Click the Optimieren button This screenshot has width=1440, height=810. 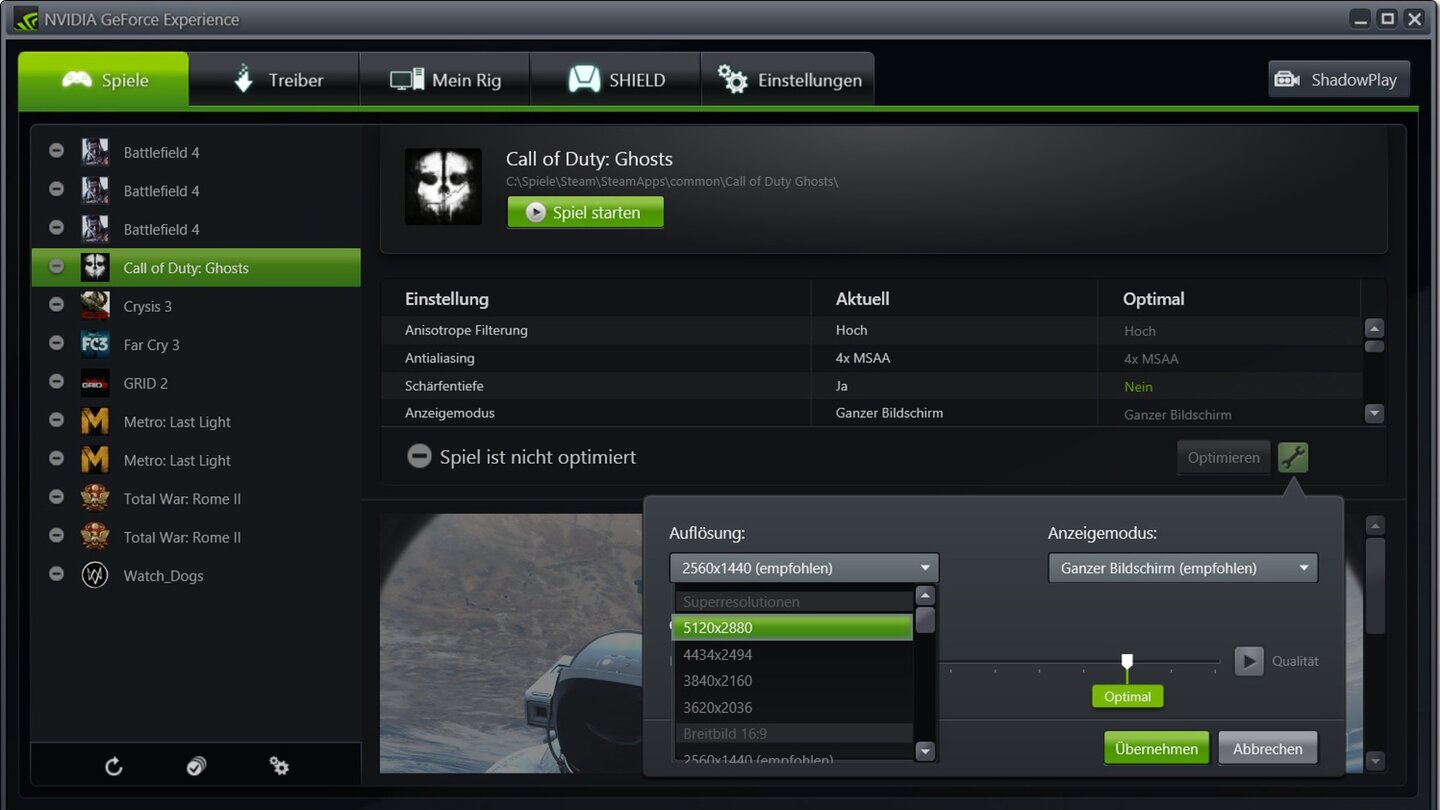(1223, 457)
